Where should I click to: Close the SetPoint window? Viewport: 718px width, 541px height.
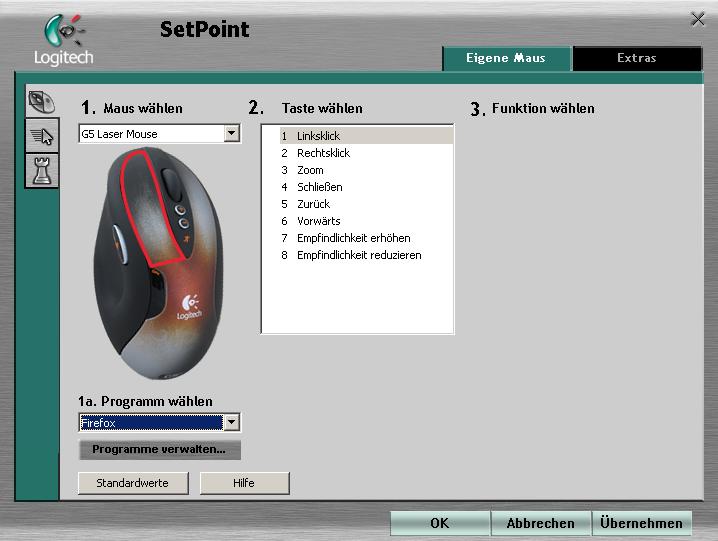point(698,19)
